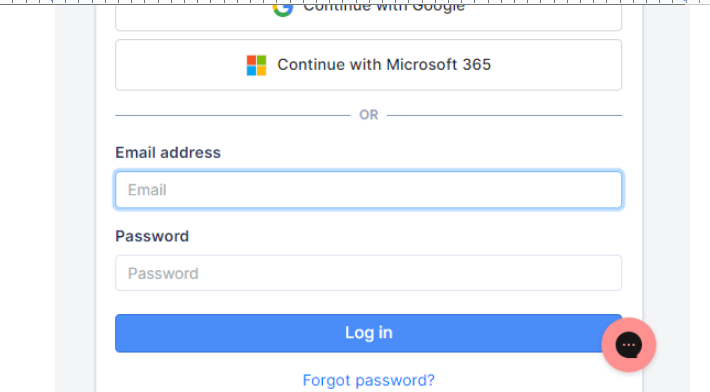Open the chat support bubble
710x392 pixels.
628,345
